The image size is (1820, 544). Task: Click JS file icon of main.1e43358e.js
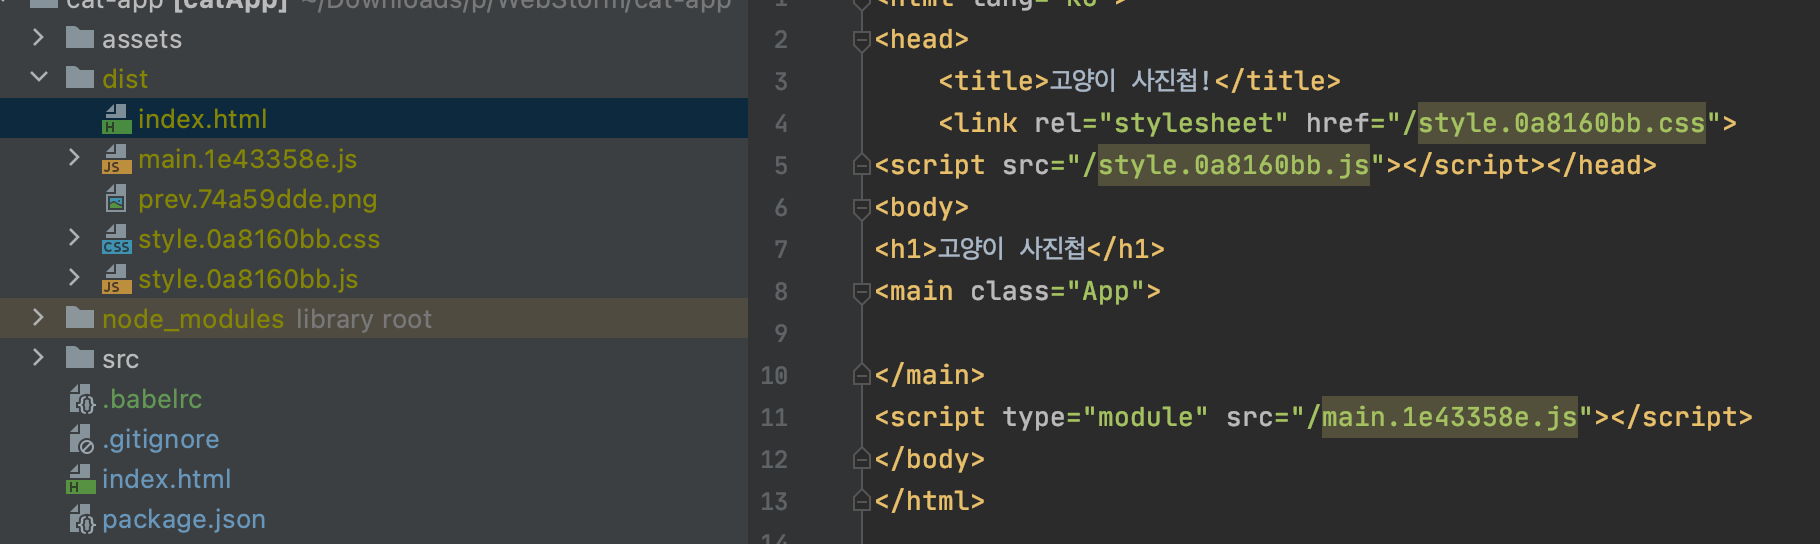116,159
